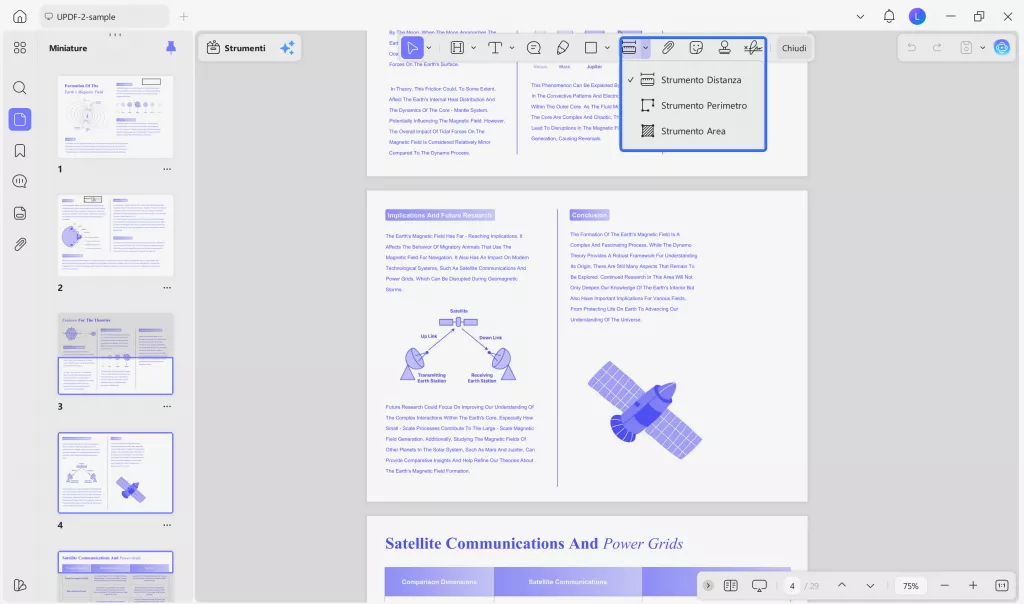Expand the save options dropdown arrow
1024x604 pixels.
tap(982, 48)
